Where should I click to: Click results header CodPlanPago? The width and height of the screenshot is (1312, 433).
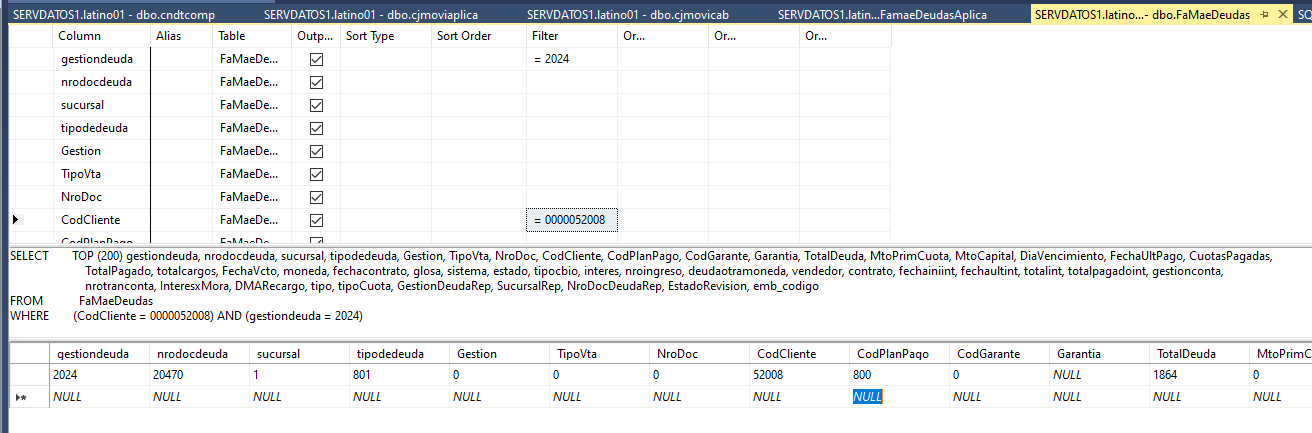coord(899,354)
